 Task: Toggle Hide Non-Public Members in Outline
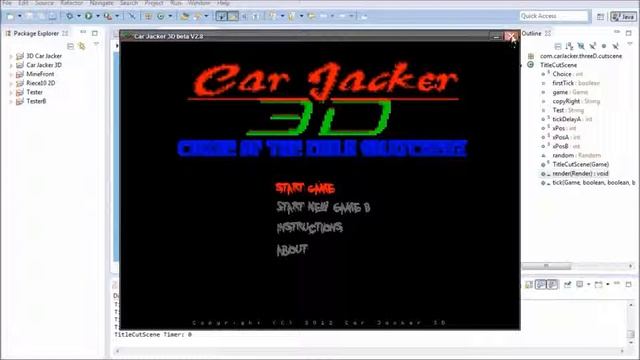604,46
